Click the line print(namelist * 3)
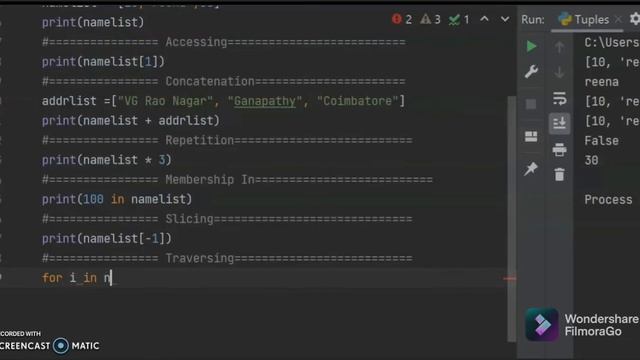The image size is (640, 360). (107, 160)
